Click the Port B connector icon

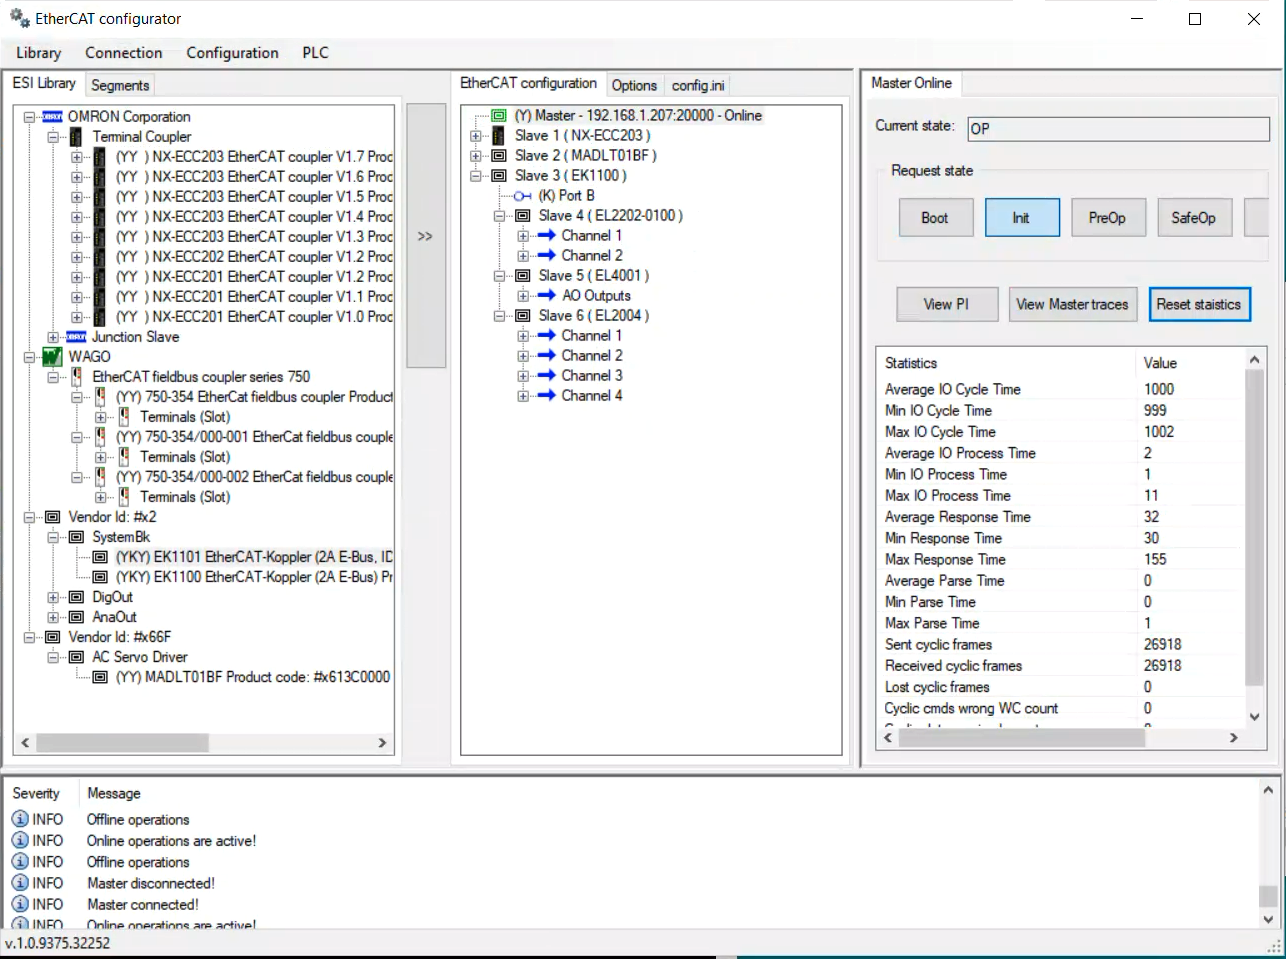click(523, 196)
